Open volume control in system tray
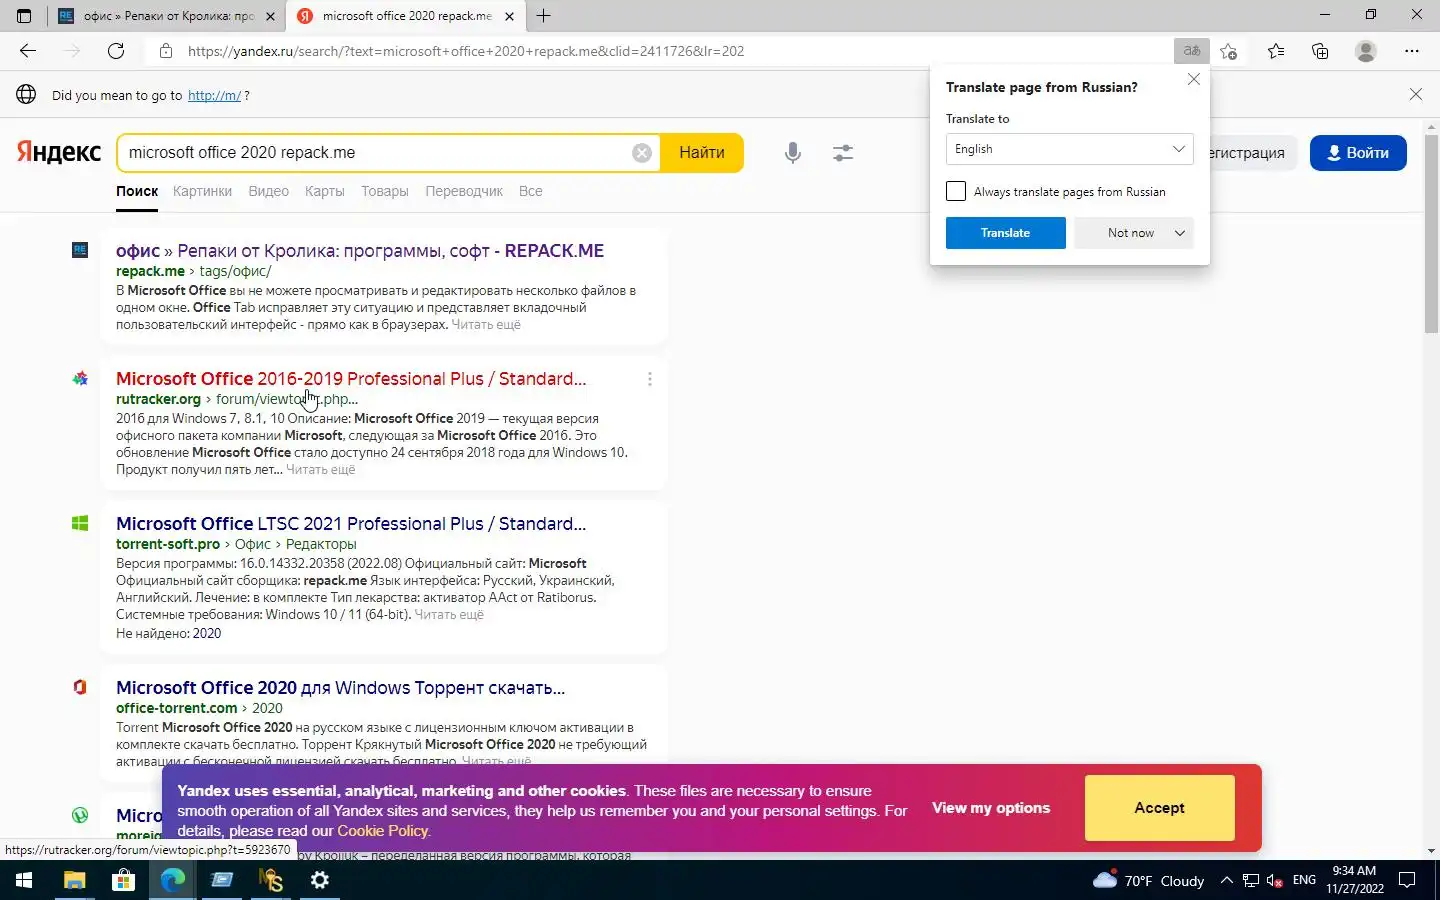1440x900 pixels. [x=1275, y=880]
